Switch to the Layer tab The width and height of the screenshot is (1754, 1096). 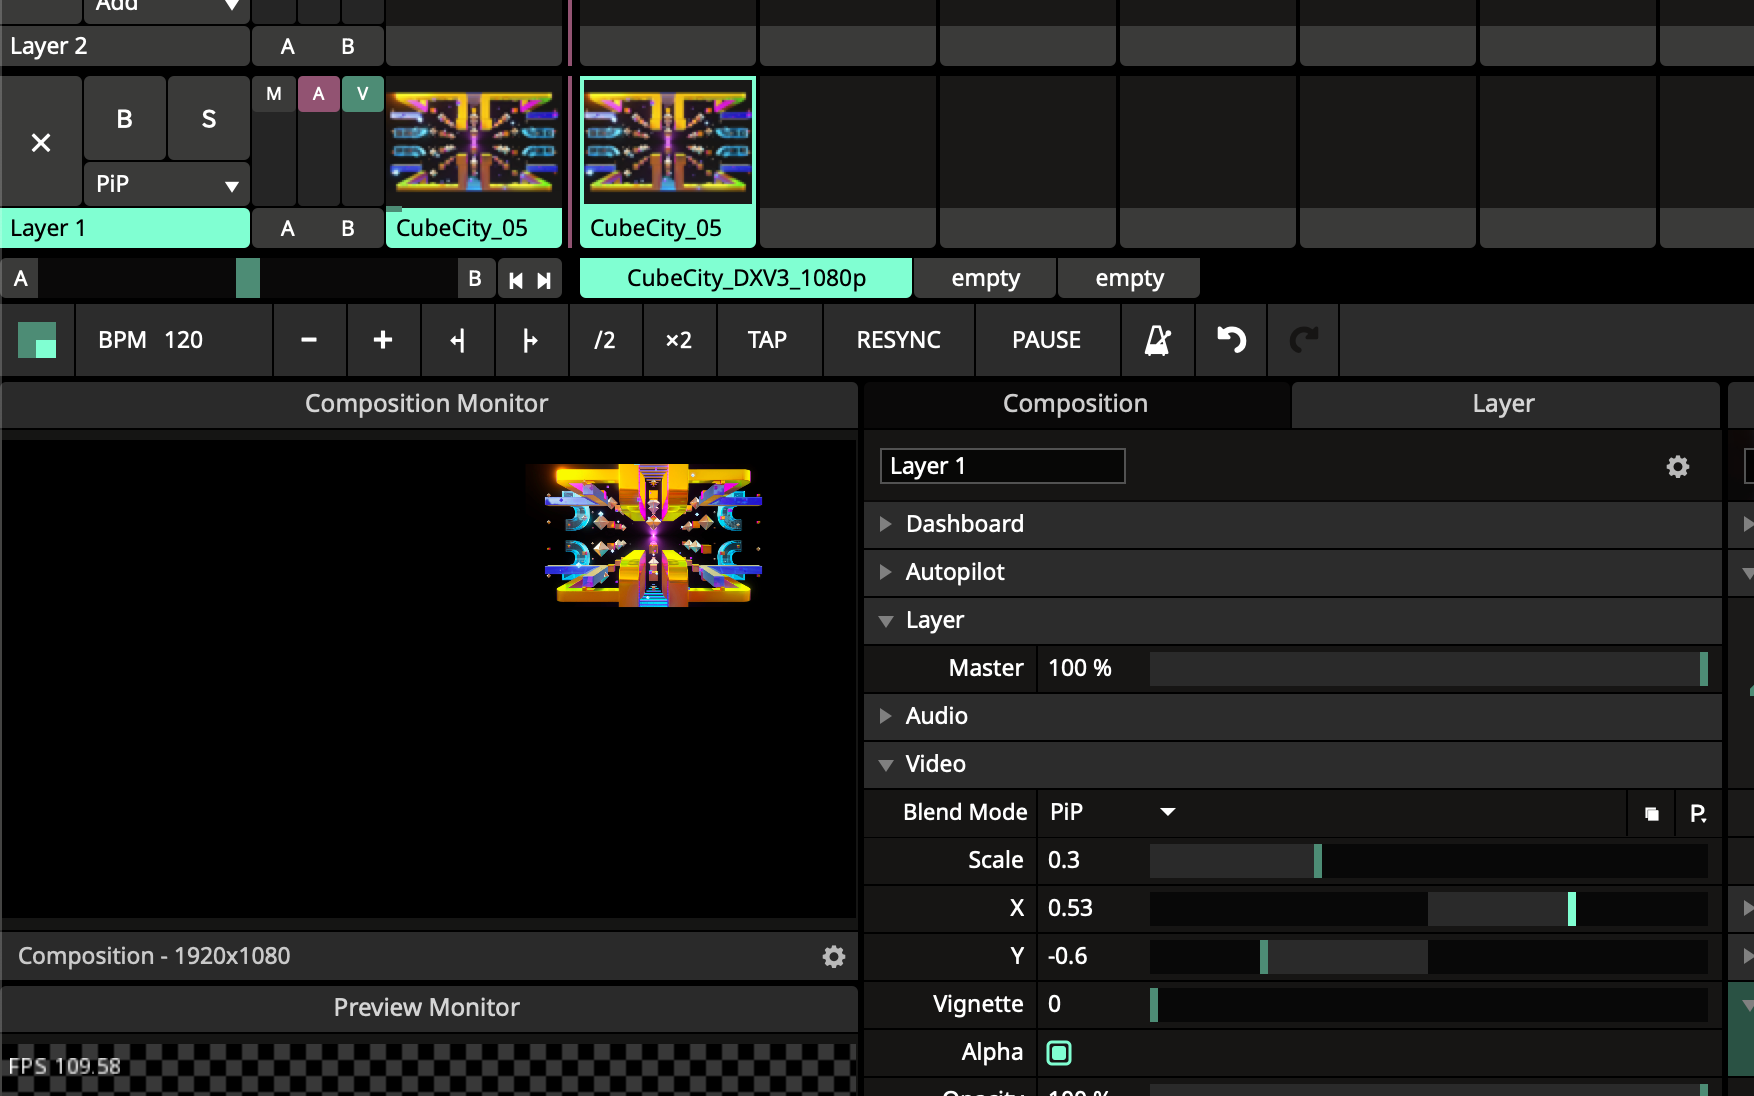point(1502,404)
